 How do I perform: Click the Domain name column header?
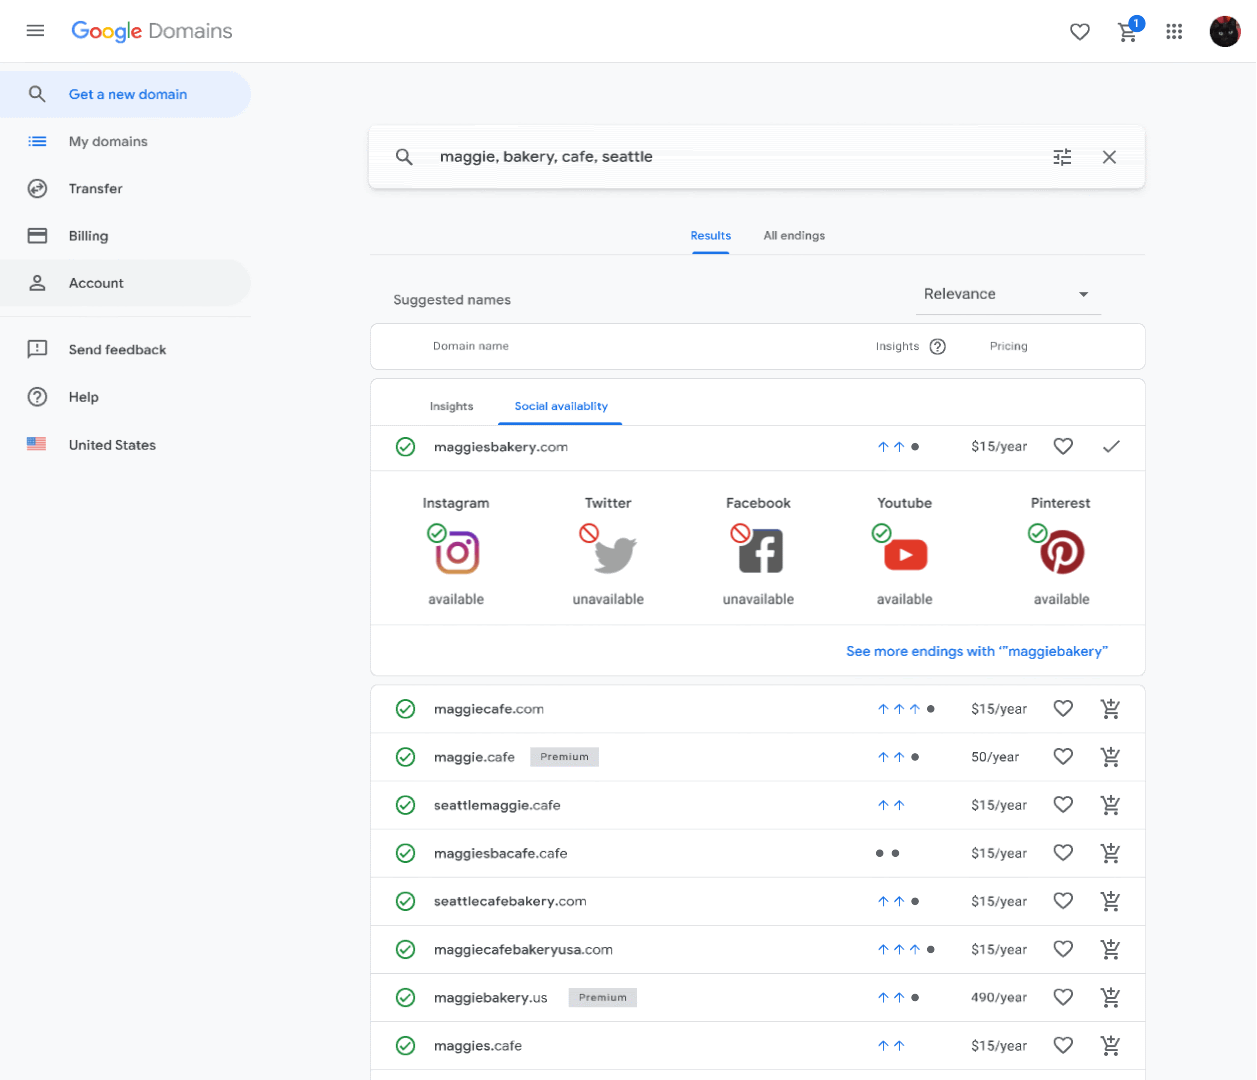(x=471, y=346)
